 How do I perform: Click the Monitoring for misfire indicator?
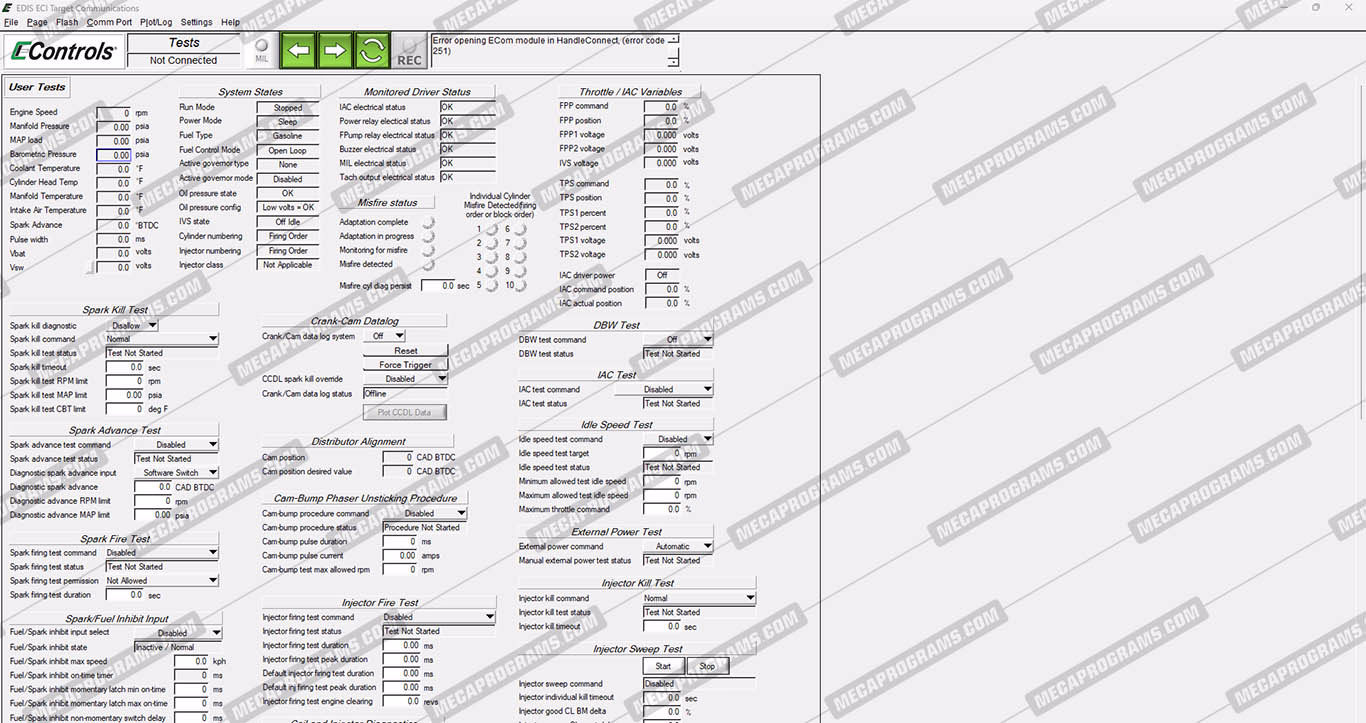coord(429,251)
